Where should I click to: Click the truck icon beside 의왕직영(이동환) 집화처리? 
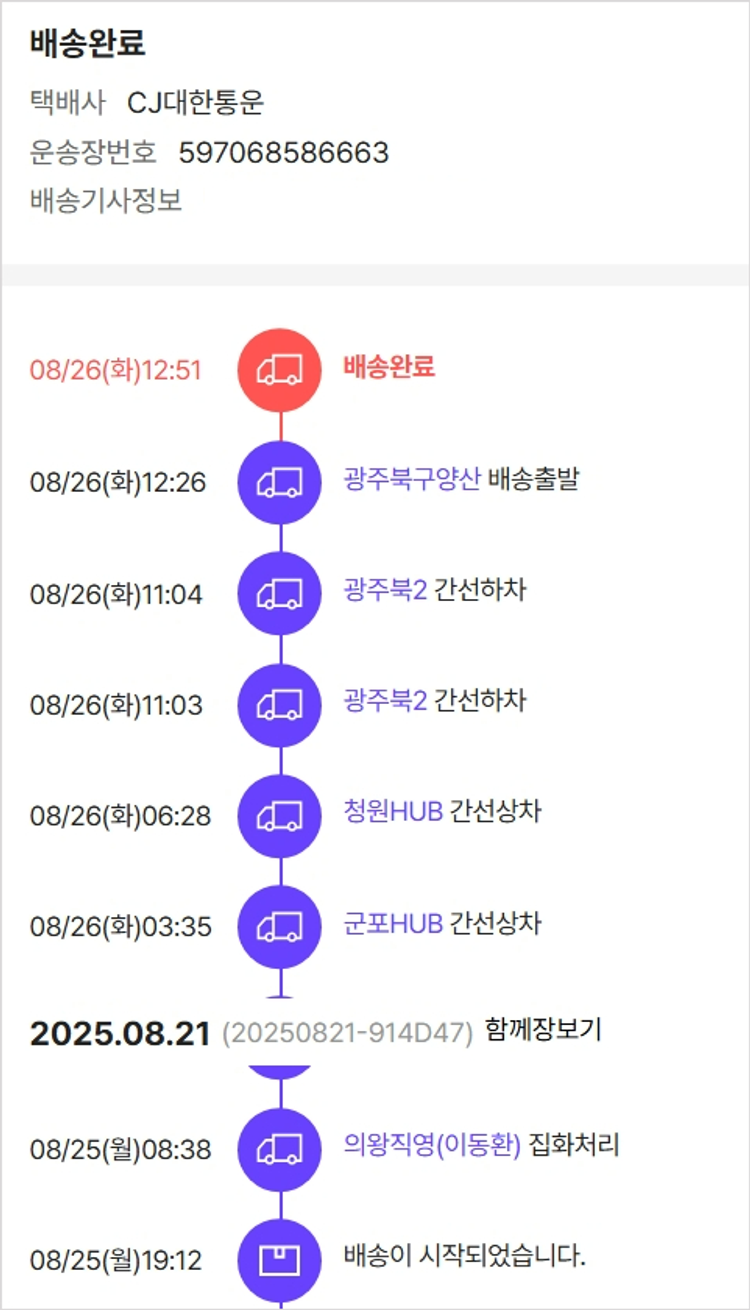tap(280, 1150)
